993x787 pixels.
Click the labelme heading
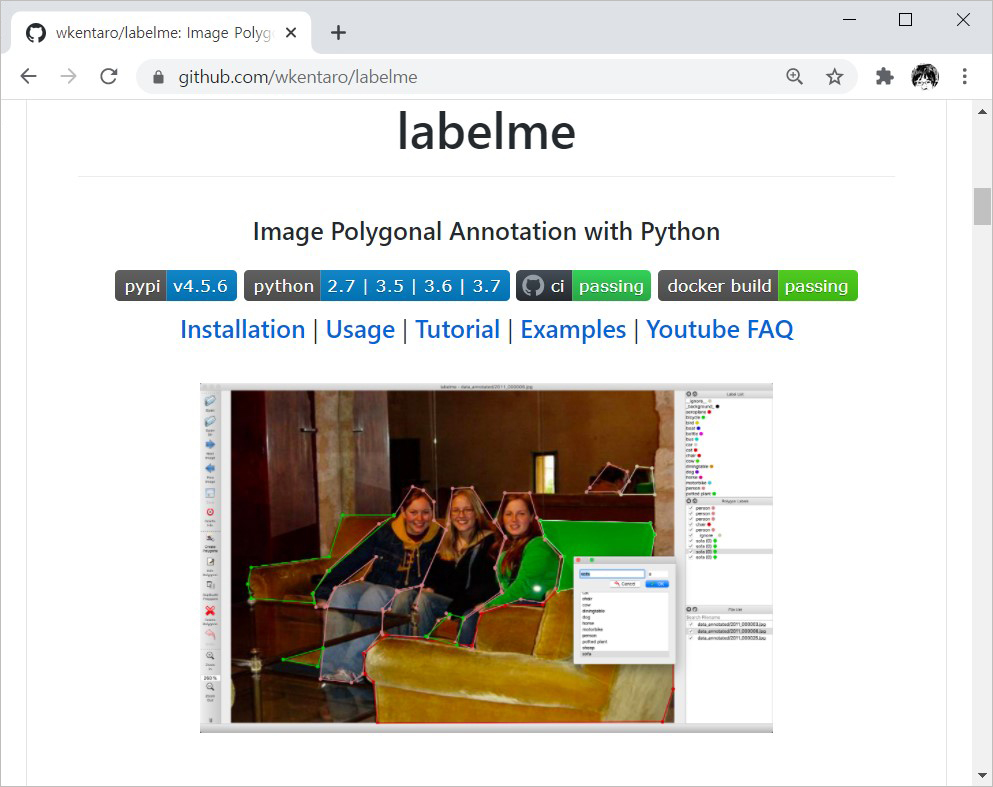(486, 132)
